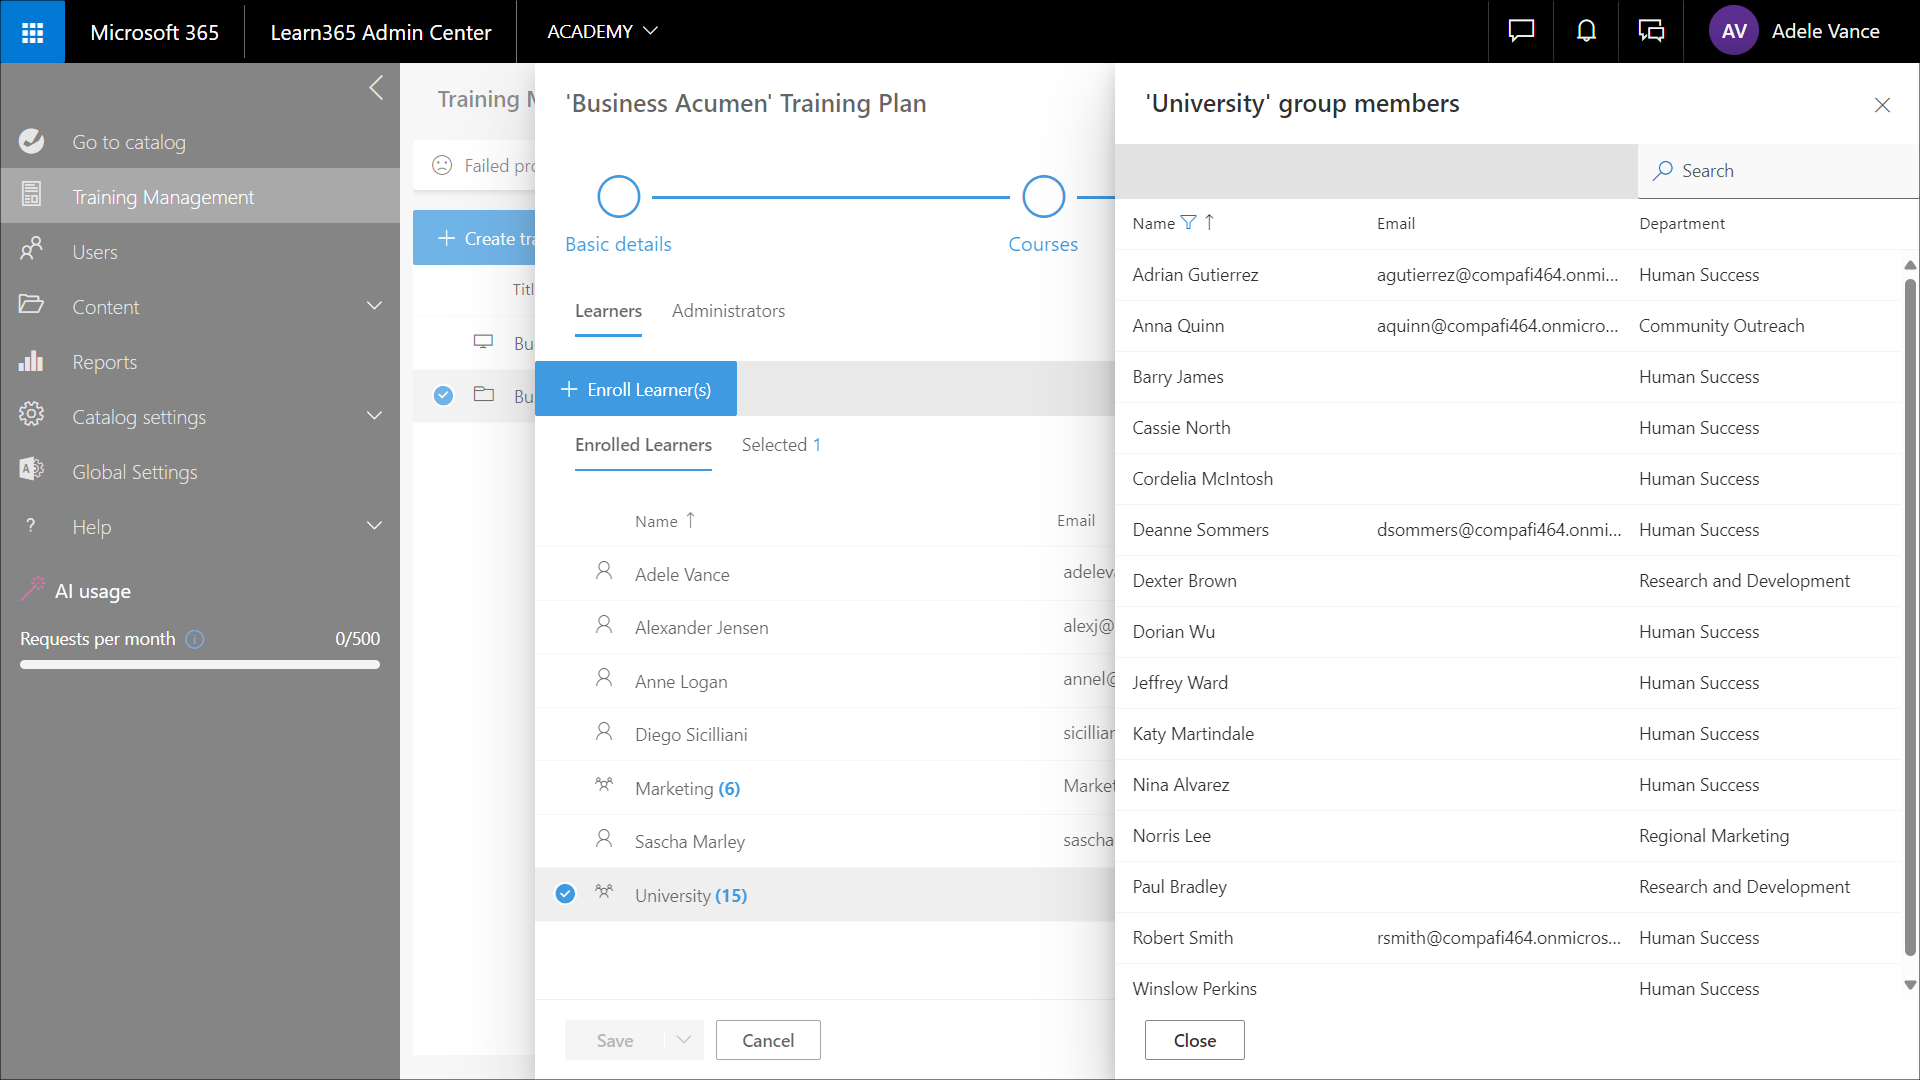Open the Microsoft 365 app launcher
This screenshot has height=1080, width=1920.
pyautogui.click(x=32, y=32)
